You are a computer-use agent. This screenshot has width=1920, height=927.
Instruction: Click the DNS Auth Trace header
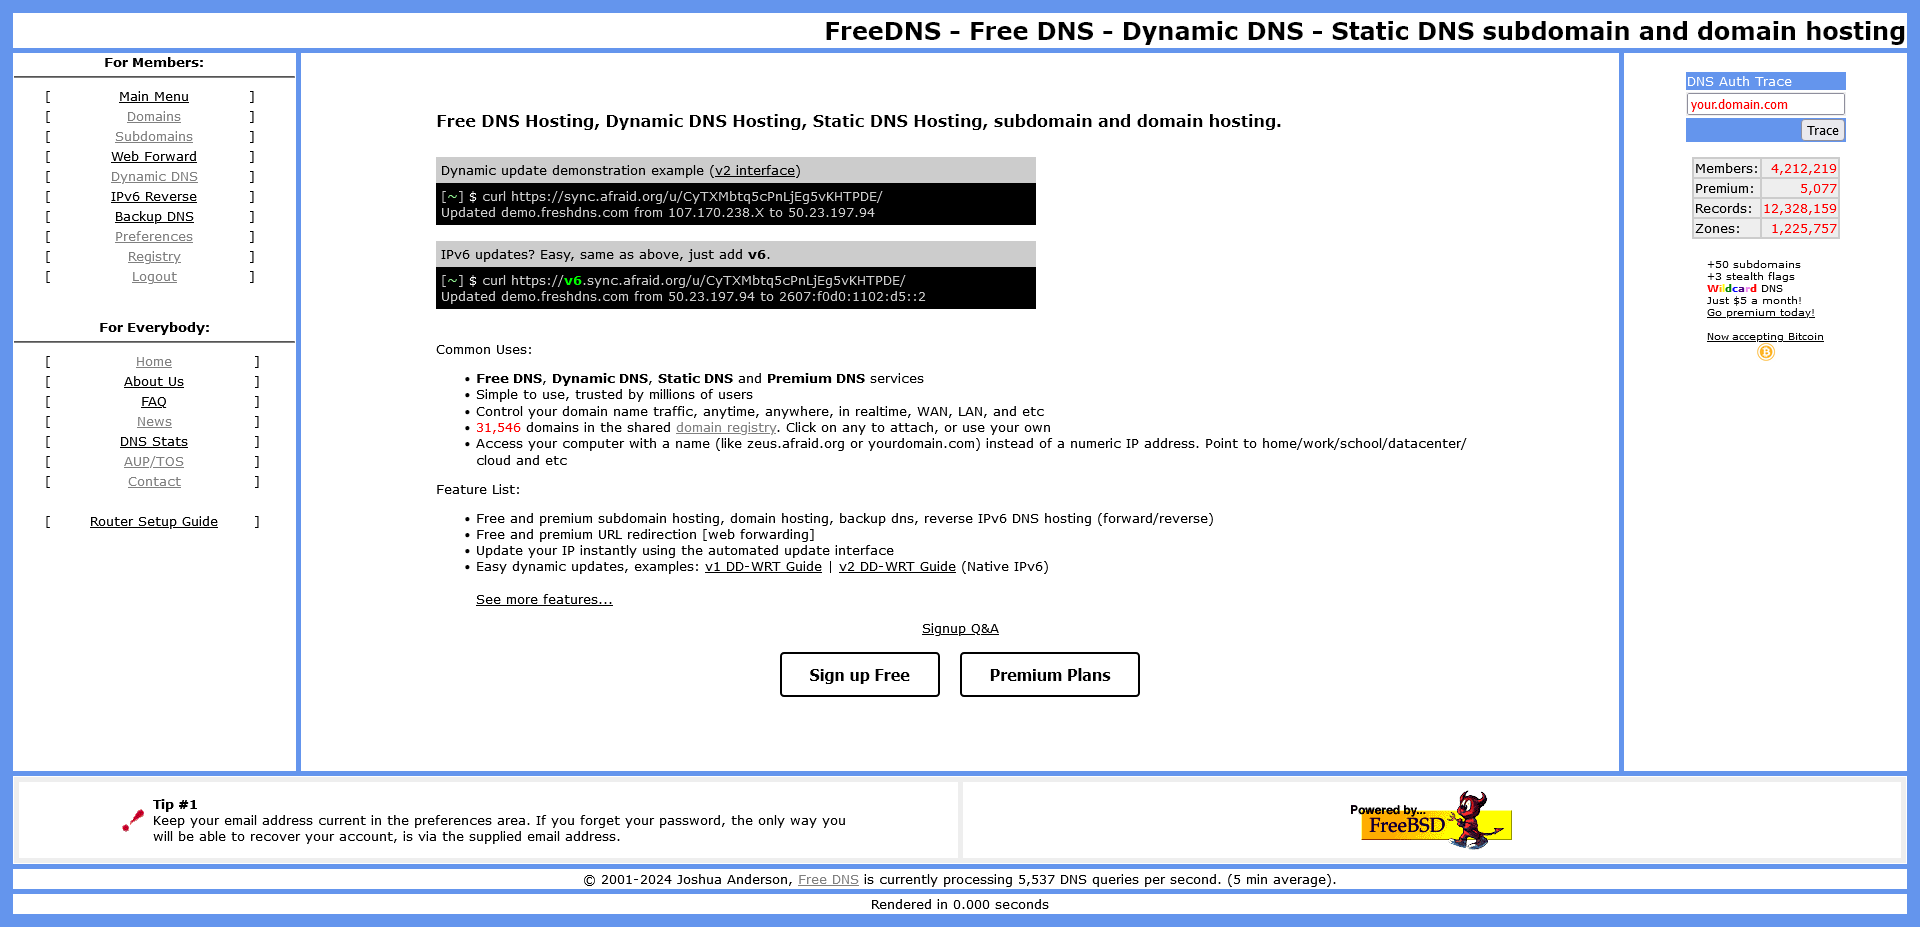(x=1765, y=82)
